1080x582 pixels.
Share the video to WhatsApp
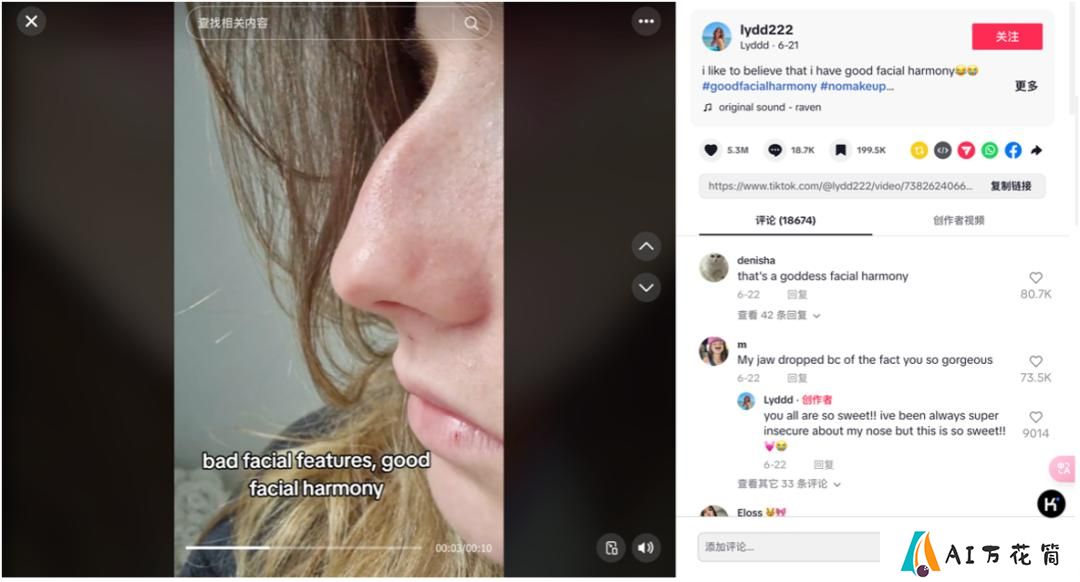(x=990, y=150)
